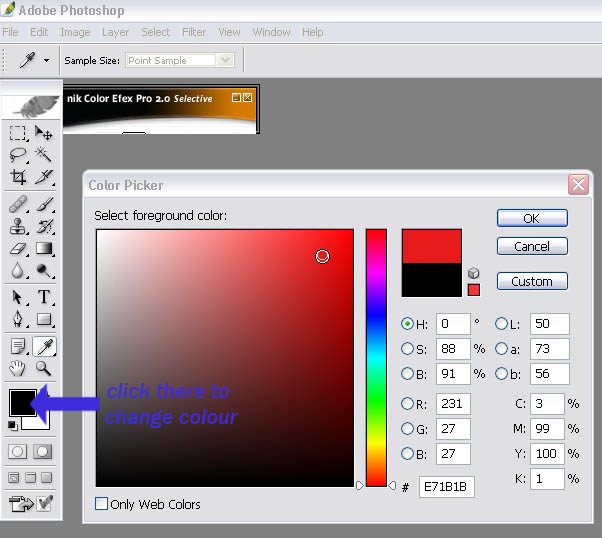
Task: Open the eyedropper tool preset picker arrow
Action: click(46, 60)
